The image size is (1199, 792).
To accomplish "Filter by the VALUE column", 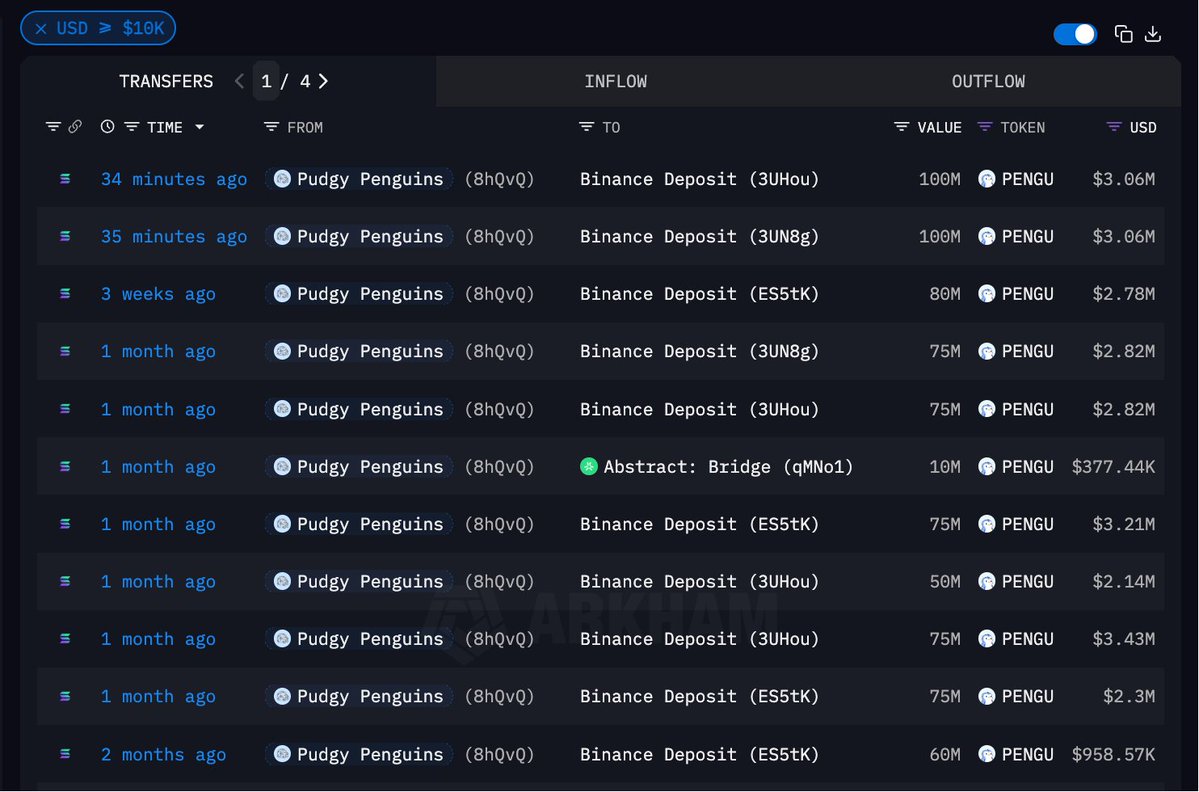I will [902, 127].
